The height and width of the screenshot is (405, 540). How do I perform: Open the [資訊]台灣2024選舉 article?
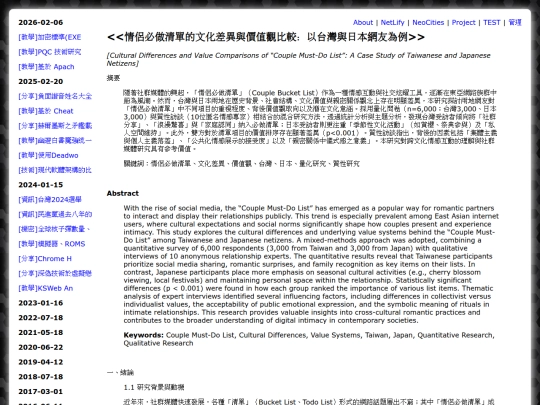[50, 200]
